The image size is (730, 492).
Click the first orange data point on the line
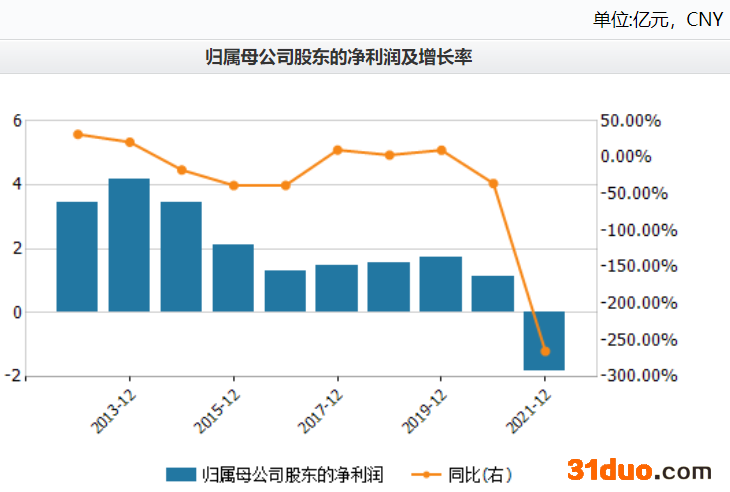click(x=78, y=134)
